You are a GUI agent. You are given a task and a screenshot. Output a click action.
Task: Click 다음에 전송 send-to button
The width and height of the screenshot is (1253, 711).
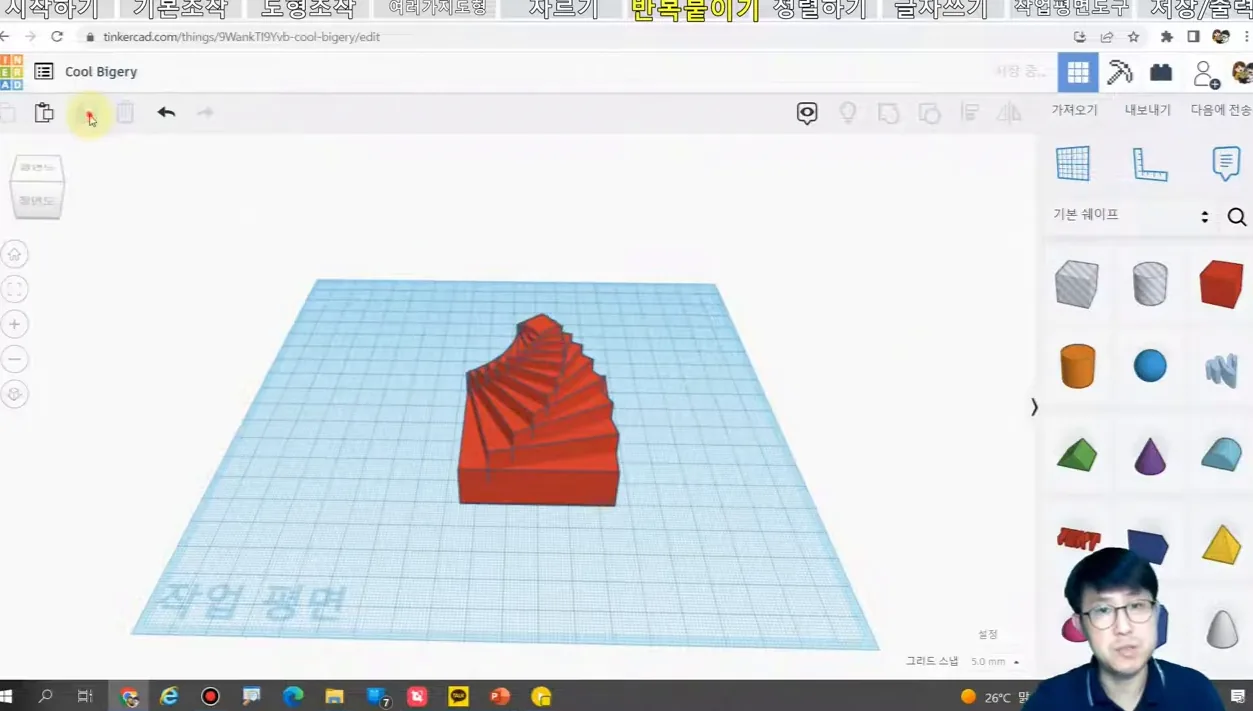pyautogui.click(x=1221, y=110)
